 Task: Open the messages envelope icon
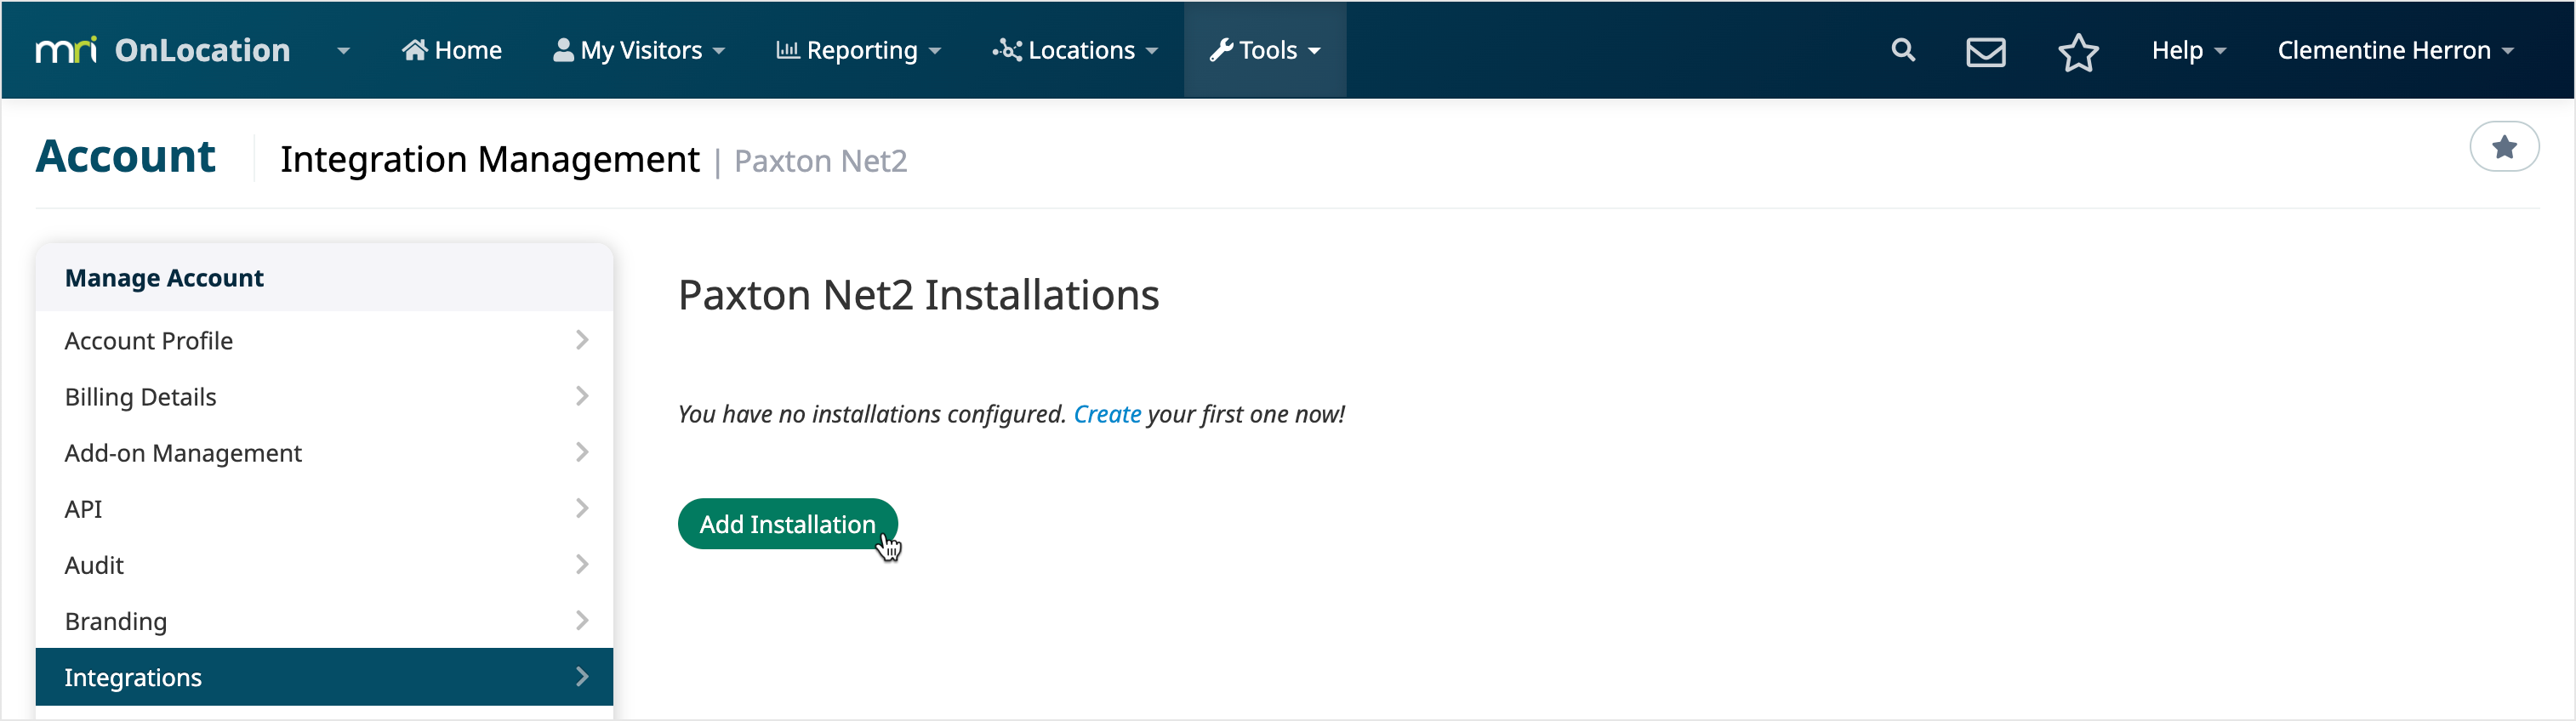(1985, 52)
